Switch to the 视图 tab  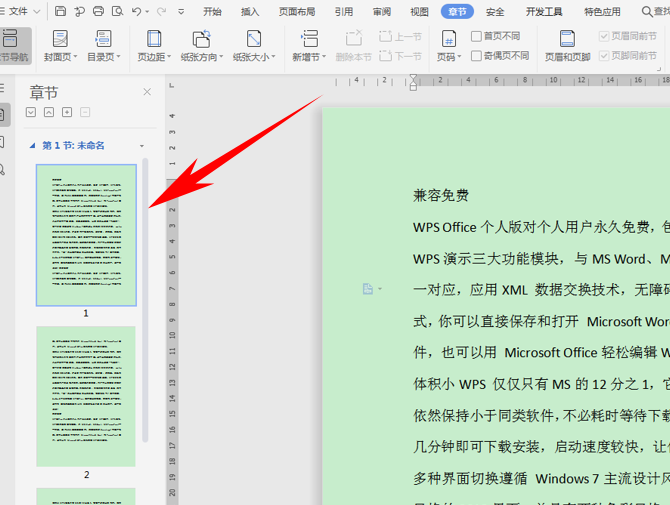(419, 12)
